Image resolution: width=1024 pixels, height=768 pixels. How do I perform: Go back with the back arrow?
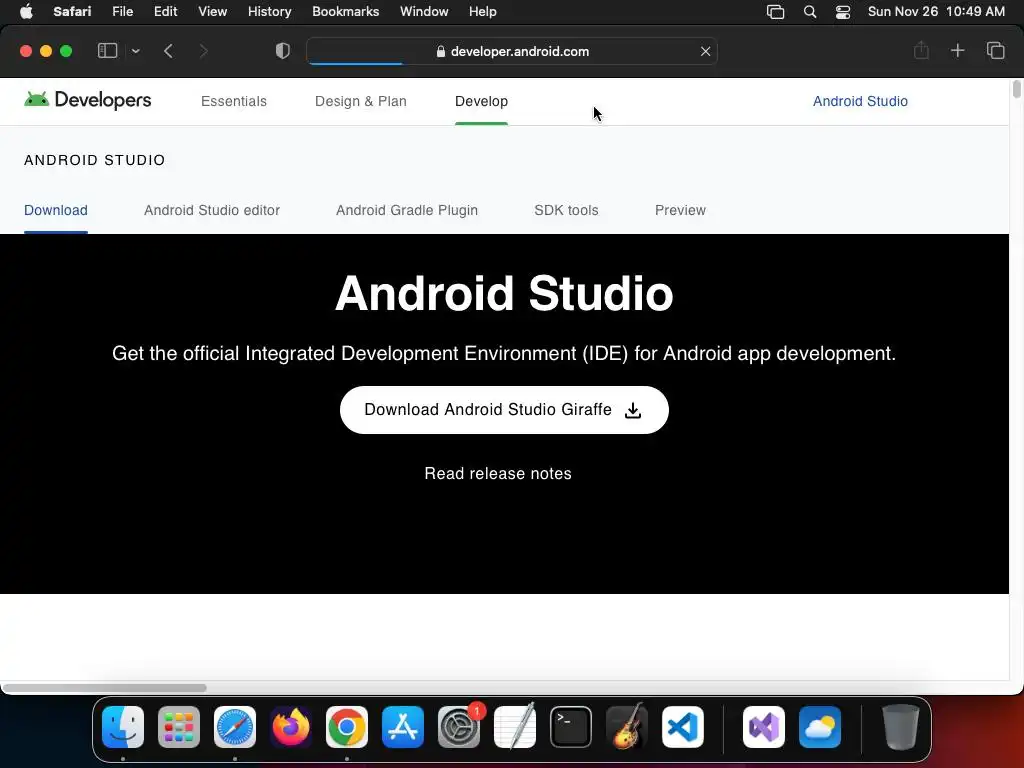(x=168, y=51)
